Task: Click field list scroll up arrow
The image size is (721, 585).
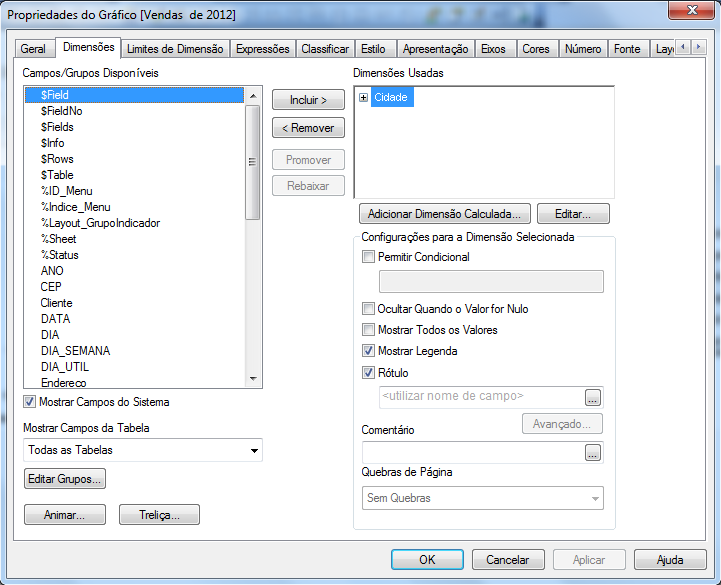Action: (x=253, y=96)
